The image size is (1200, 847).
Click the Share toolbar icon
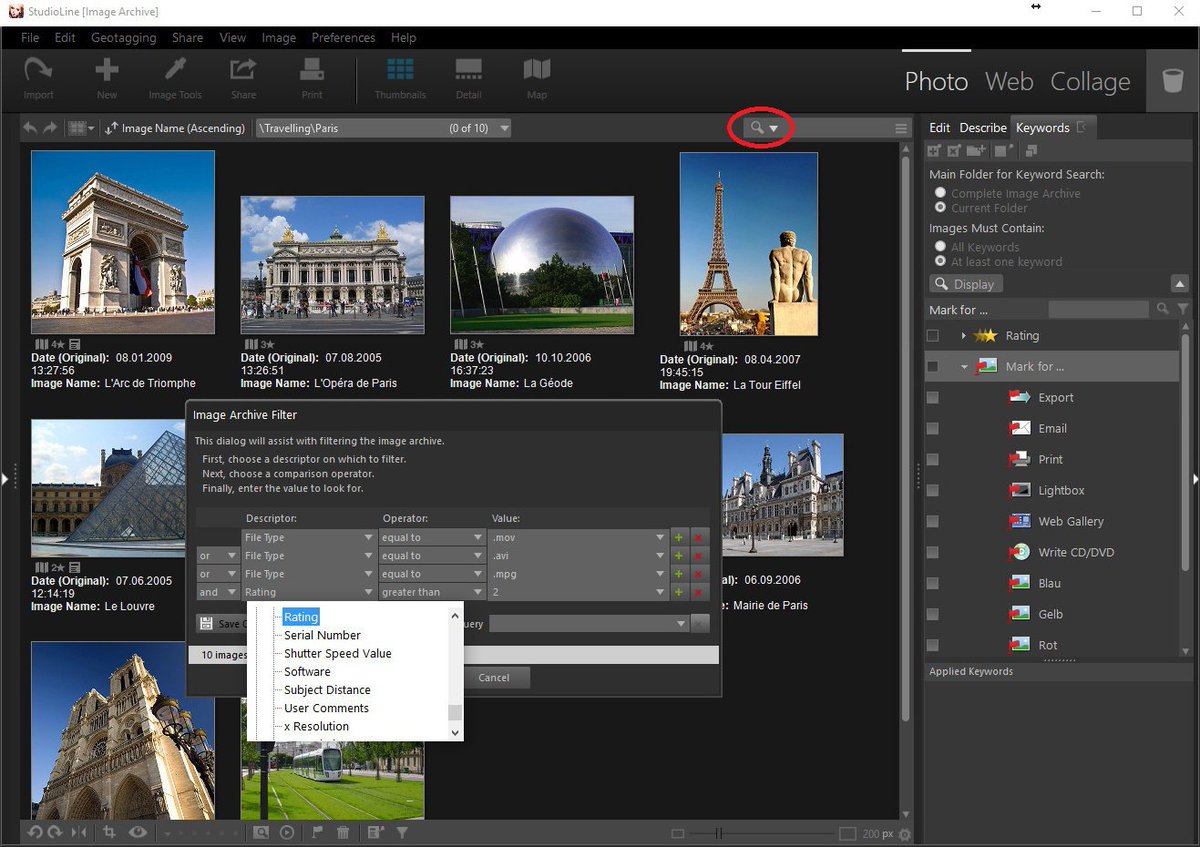click(x=244, y=78)
